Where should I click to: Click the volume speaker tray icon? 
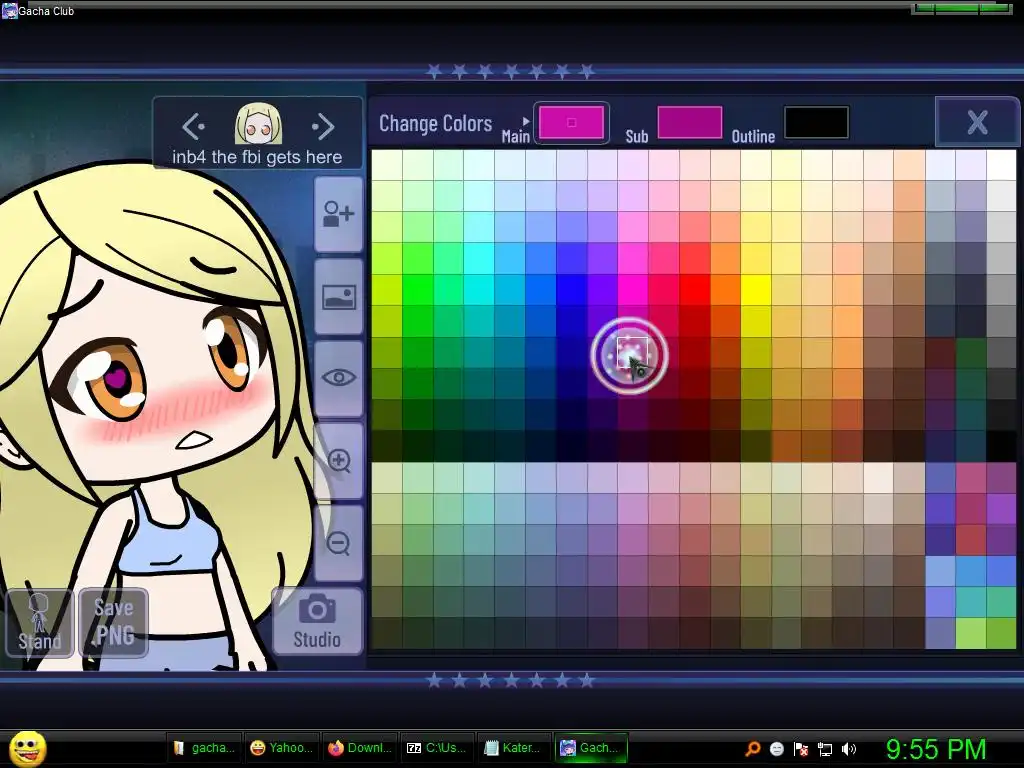[x=849, y=749]
